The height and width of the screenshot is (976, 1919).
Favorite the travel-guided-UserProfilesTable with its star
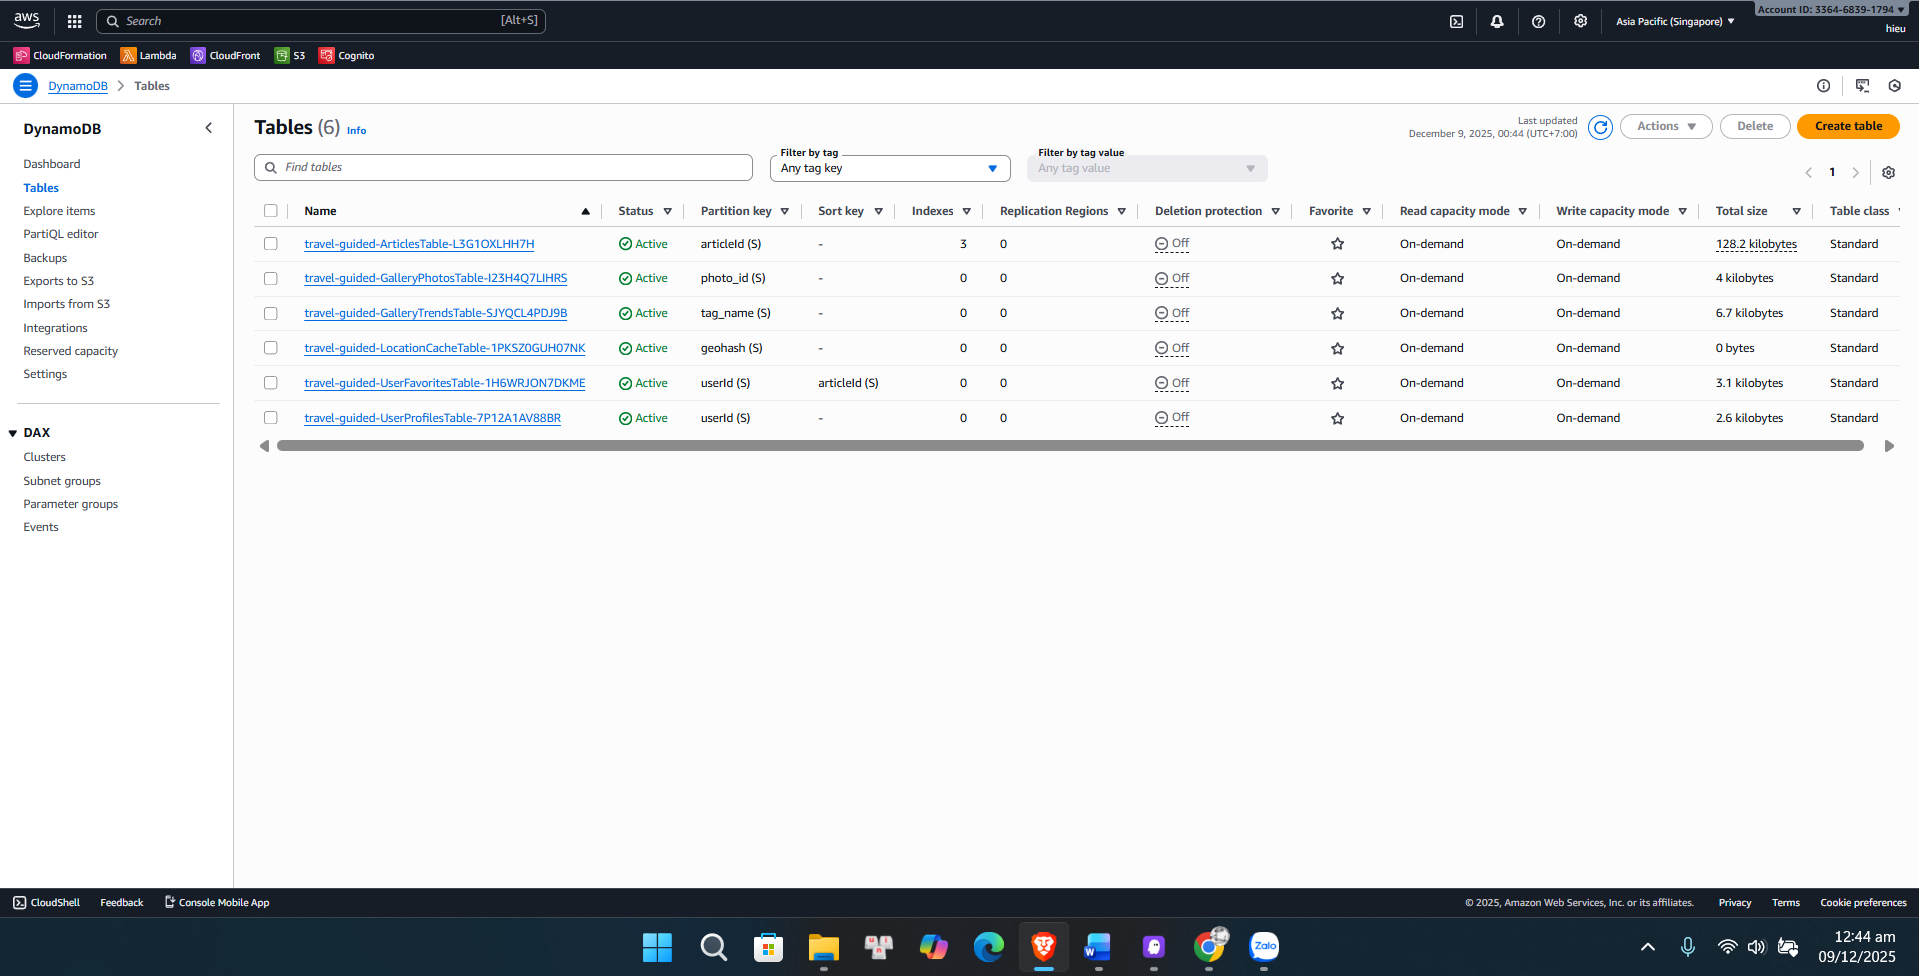pos(1337,418)
